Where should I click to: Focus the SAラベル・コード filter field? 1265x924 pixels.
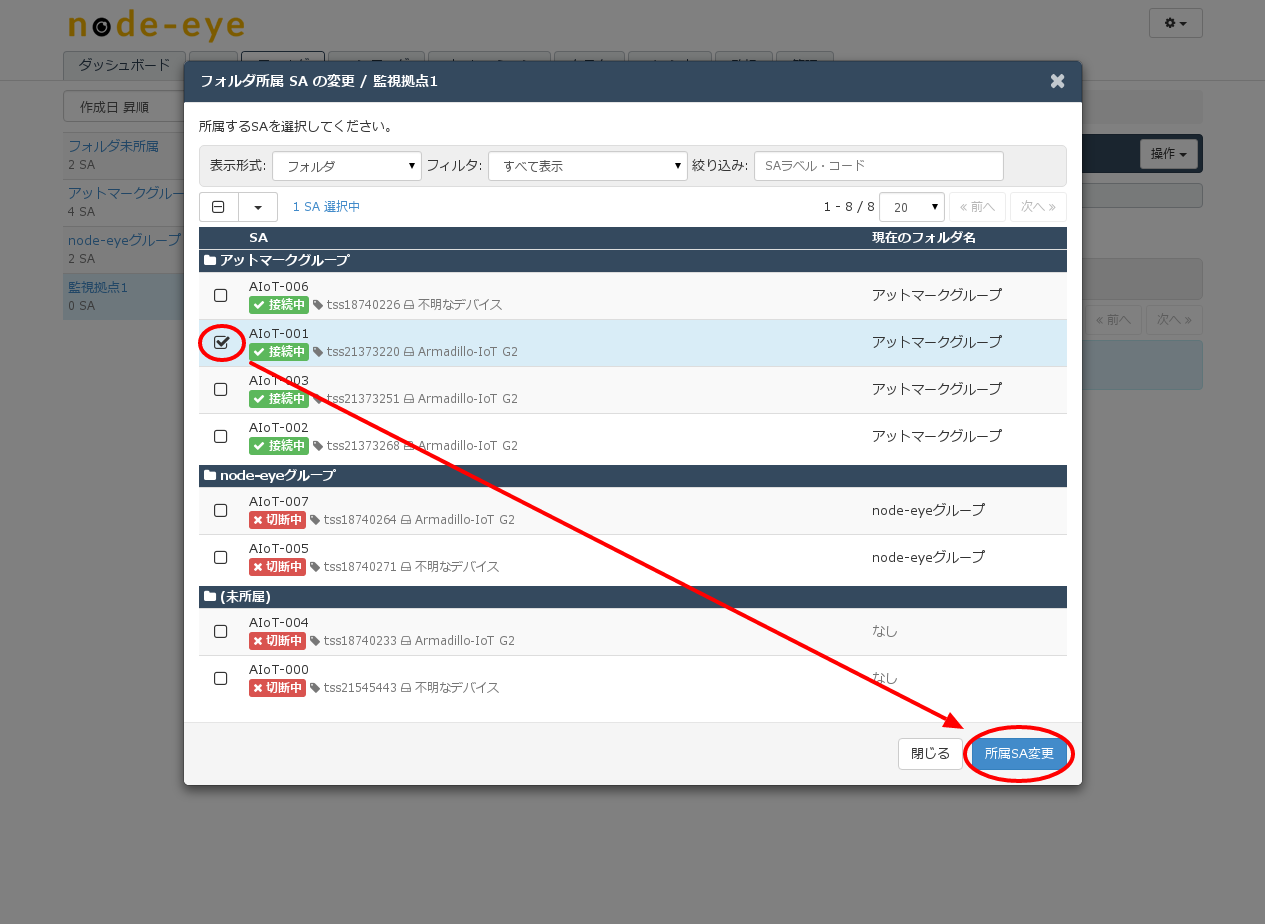click(x=878, y=166)
